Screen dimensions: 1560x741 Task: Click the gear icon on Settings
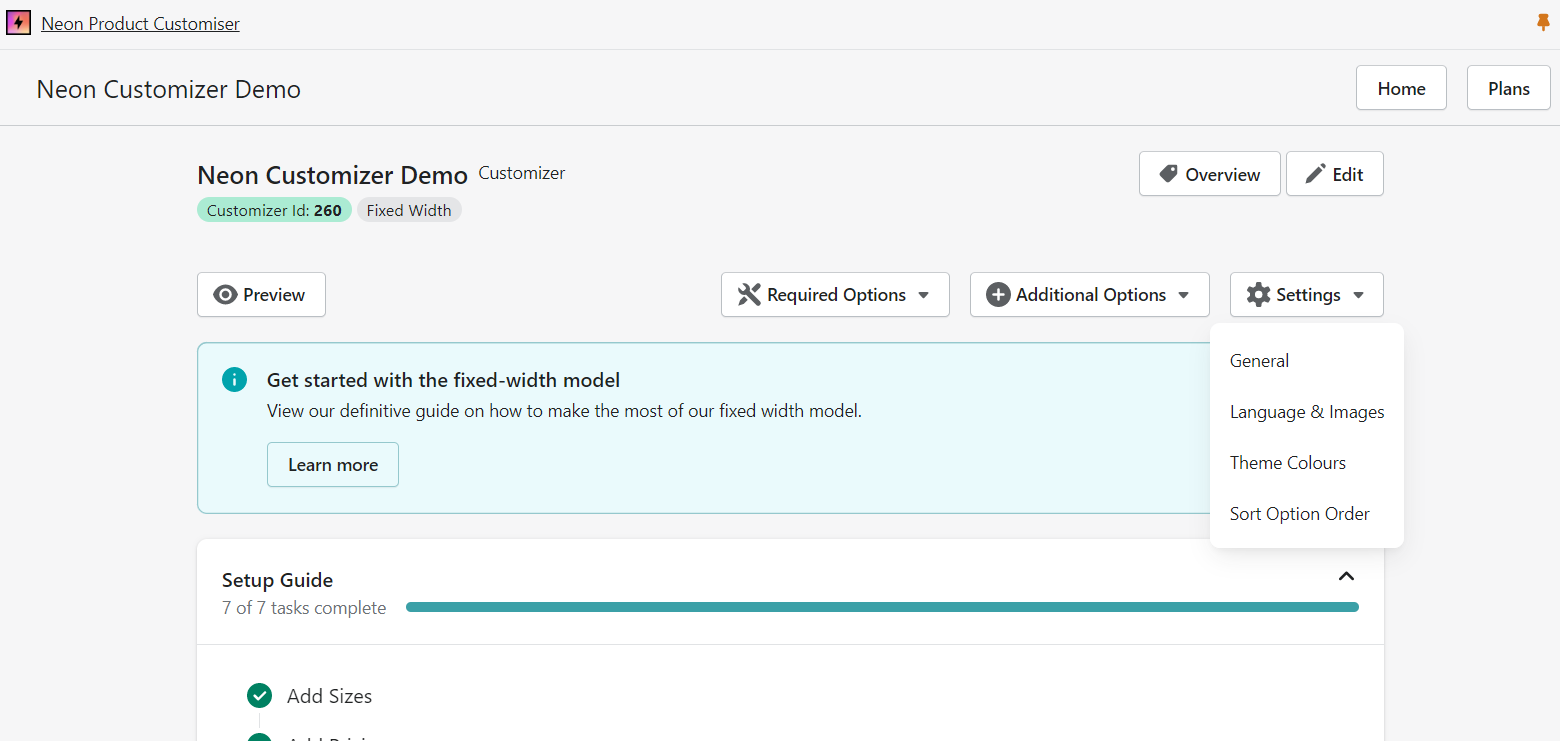[1258, 295]
